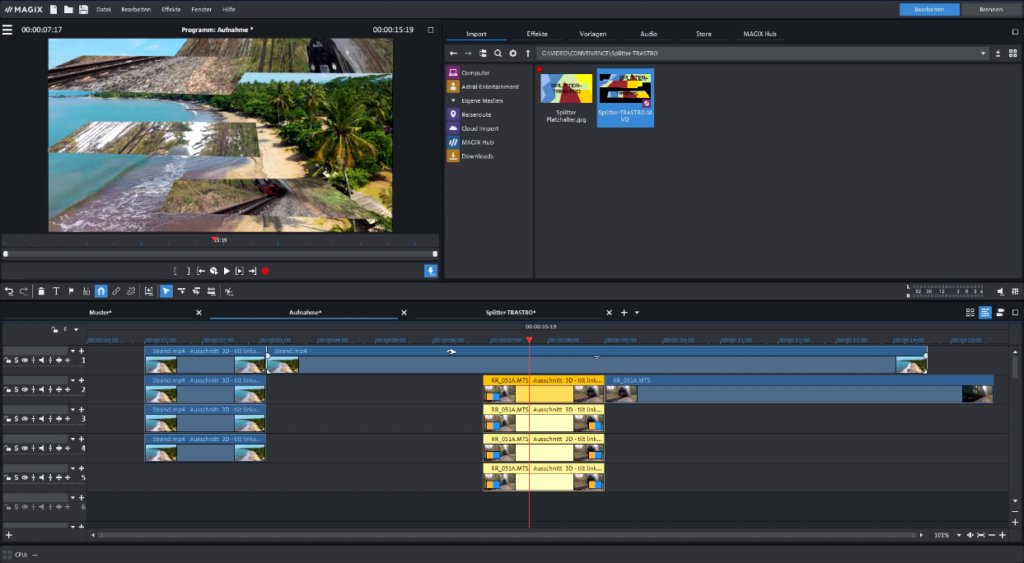Mute audio speaker on track 4
This screenshot has width=1024, height=563.
[42, 449]
